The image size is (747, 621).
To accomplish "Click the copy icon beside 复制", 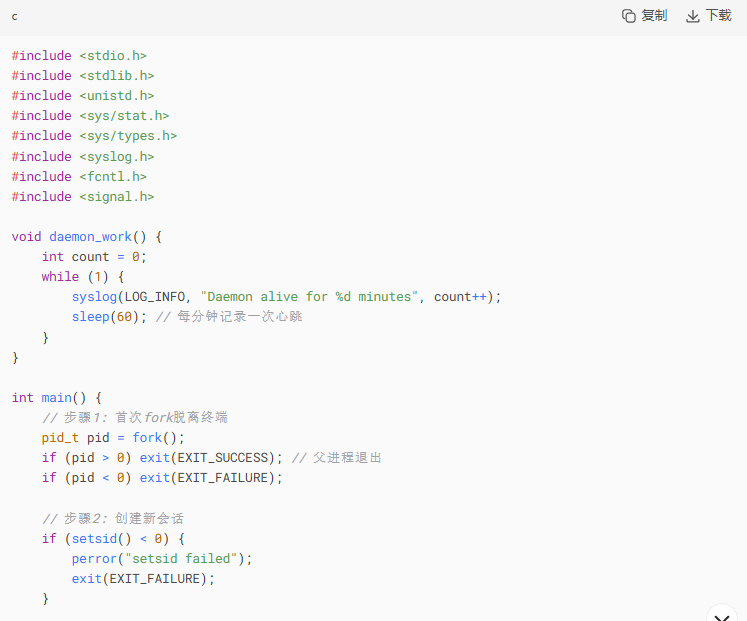I will coord(628,16).
